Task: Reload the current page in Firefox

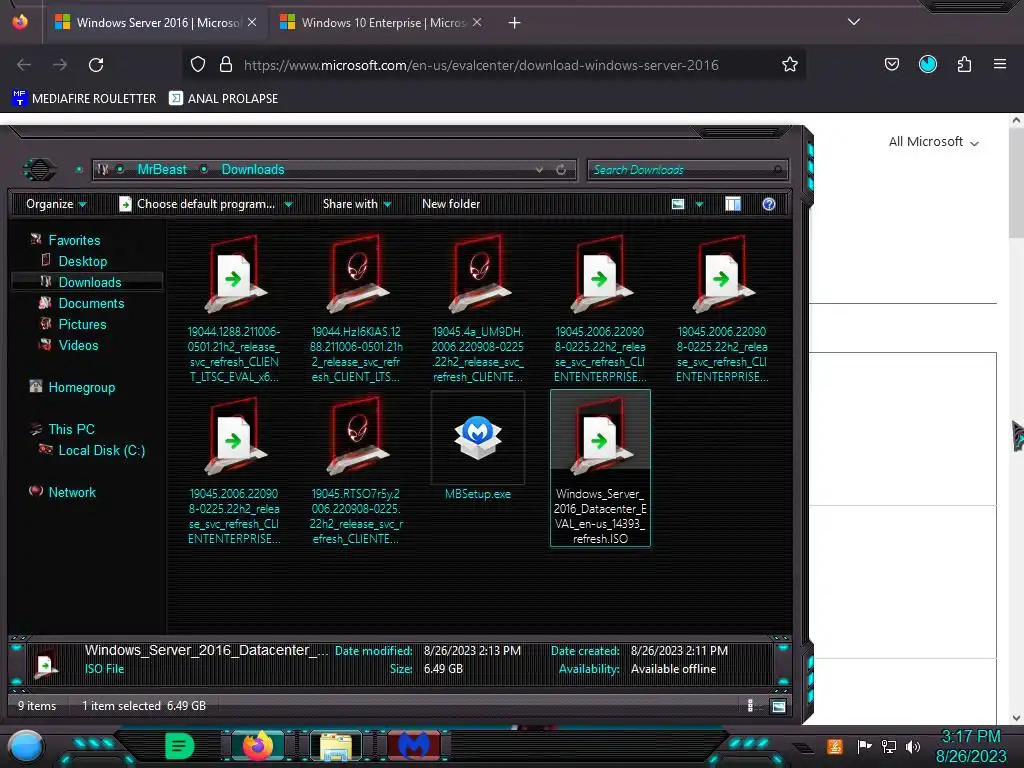Action: [x=96, y=65]
